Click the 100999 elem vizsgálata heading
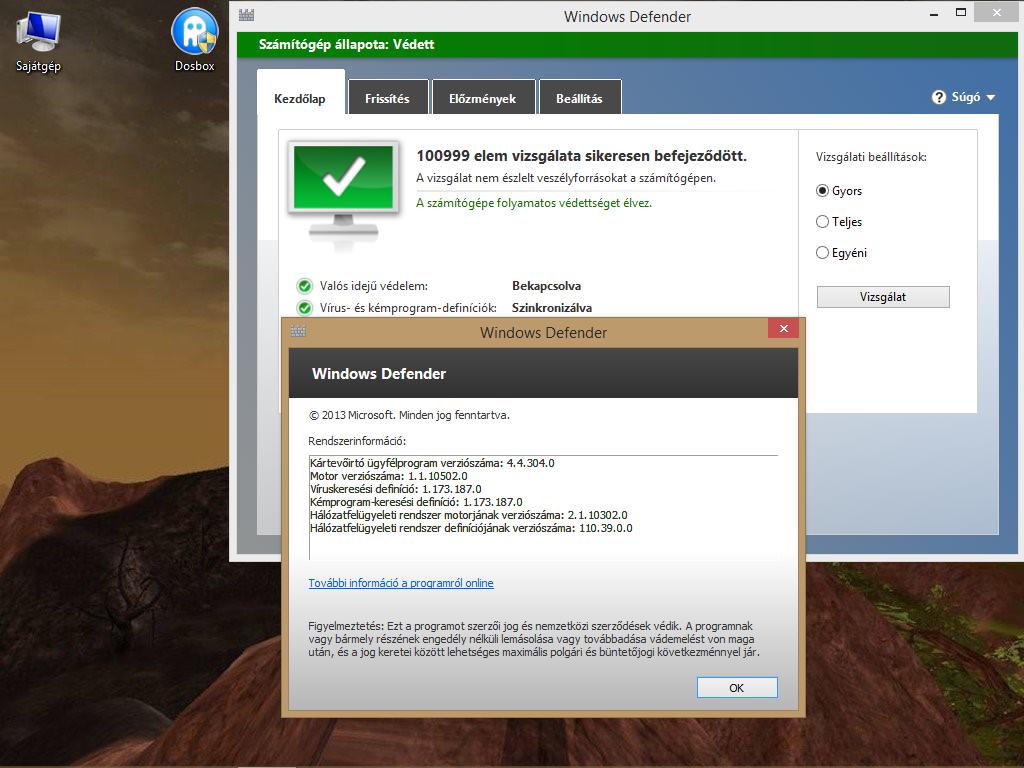Image resolution: width=1024 pixels, height=768 pixels. coord(581,156)
